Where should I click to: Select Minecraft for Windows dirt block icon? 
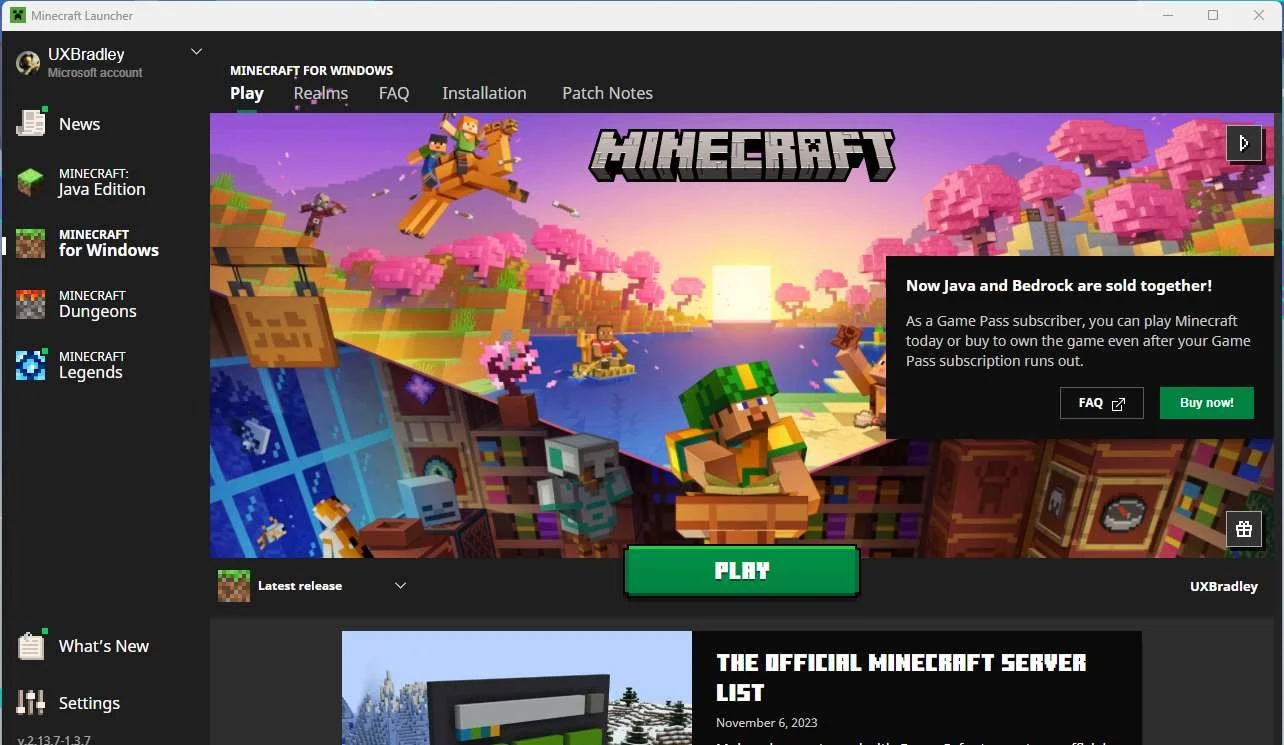pyautogui.click(x=31, y=243)
